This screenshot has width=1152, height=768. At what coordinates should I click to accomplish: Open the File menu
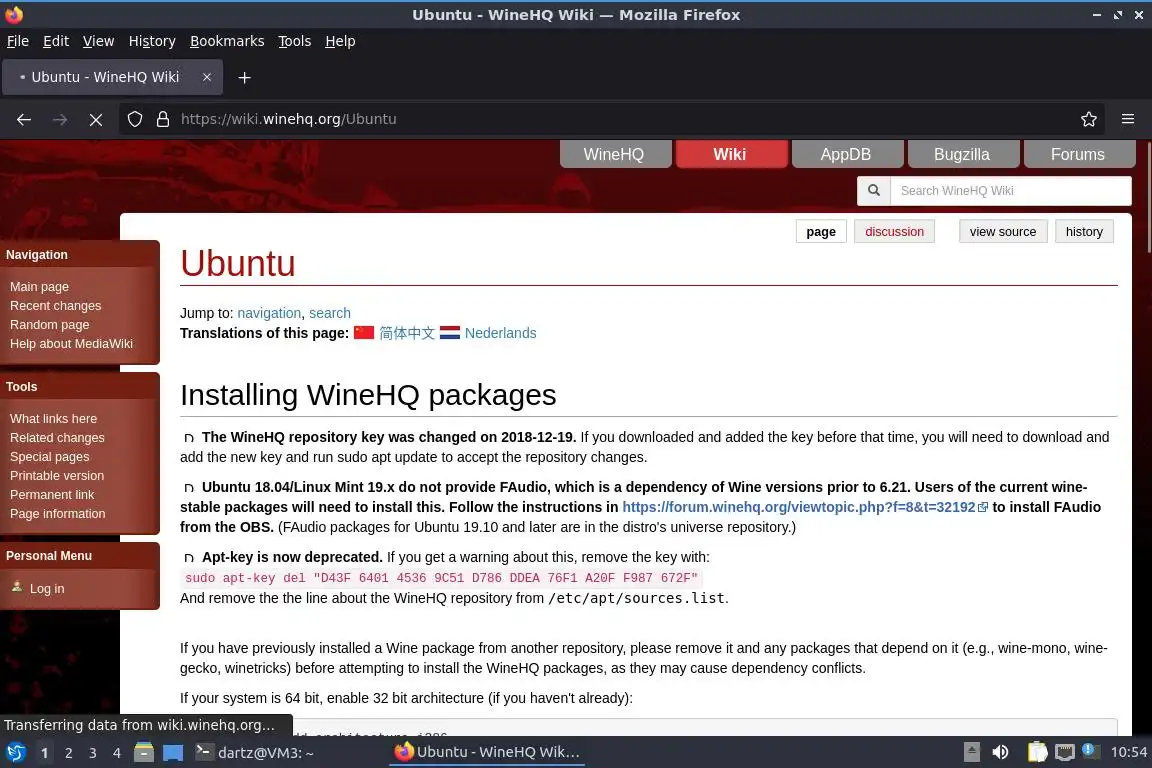click(18, 41)
